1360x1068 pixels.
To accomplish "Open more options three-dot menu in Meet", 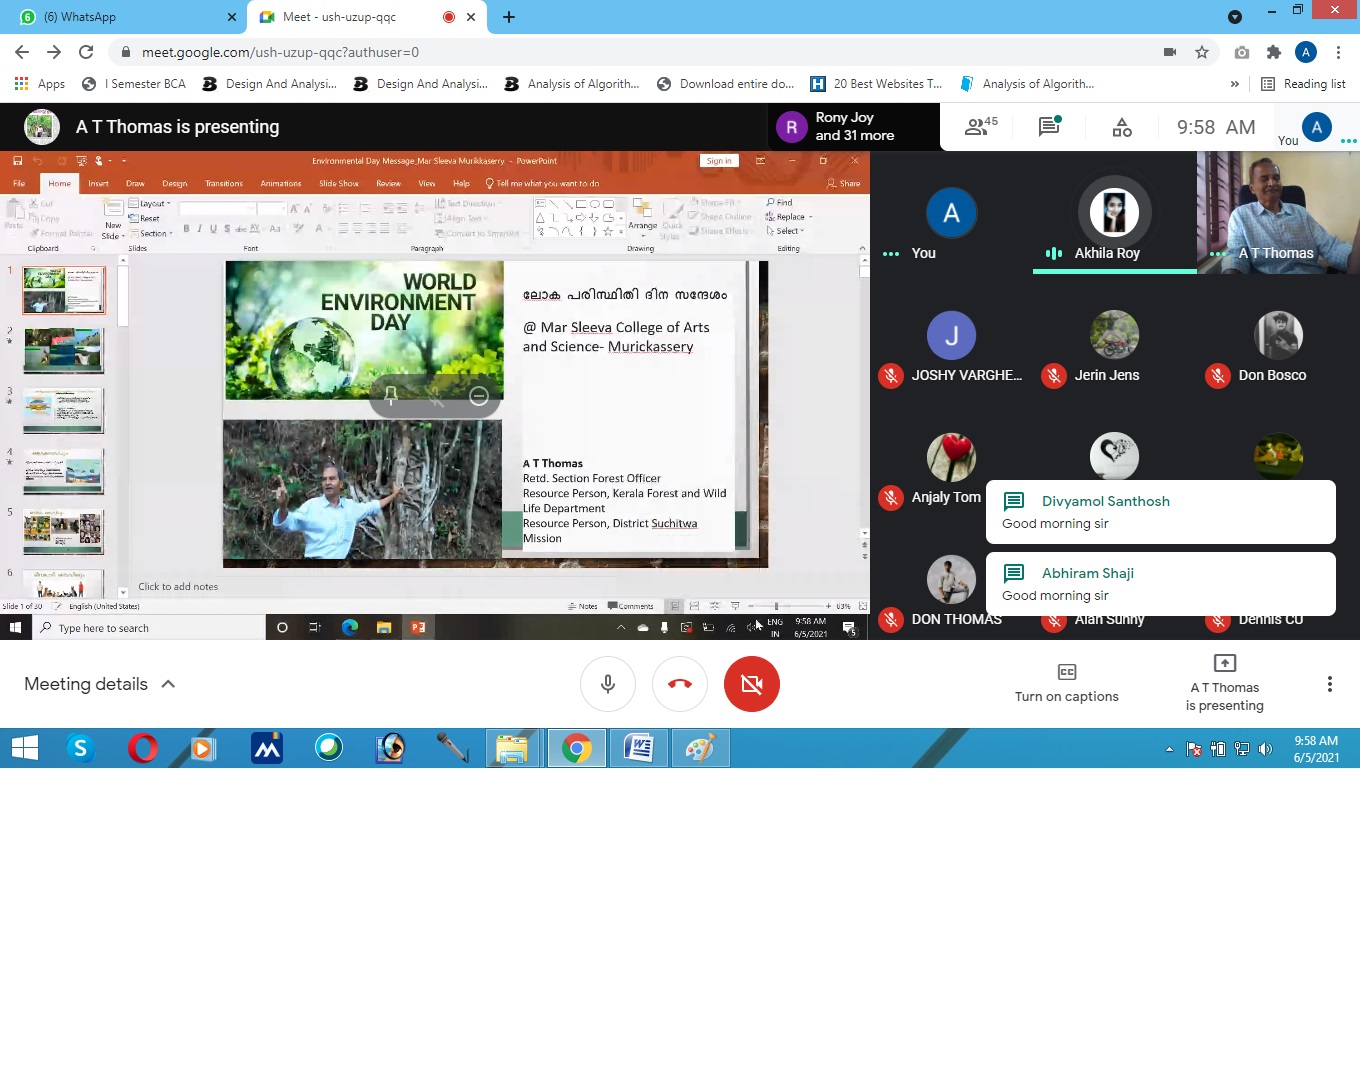I will pos(1329,684).
